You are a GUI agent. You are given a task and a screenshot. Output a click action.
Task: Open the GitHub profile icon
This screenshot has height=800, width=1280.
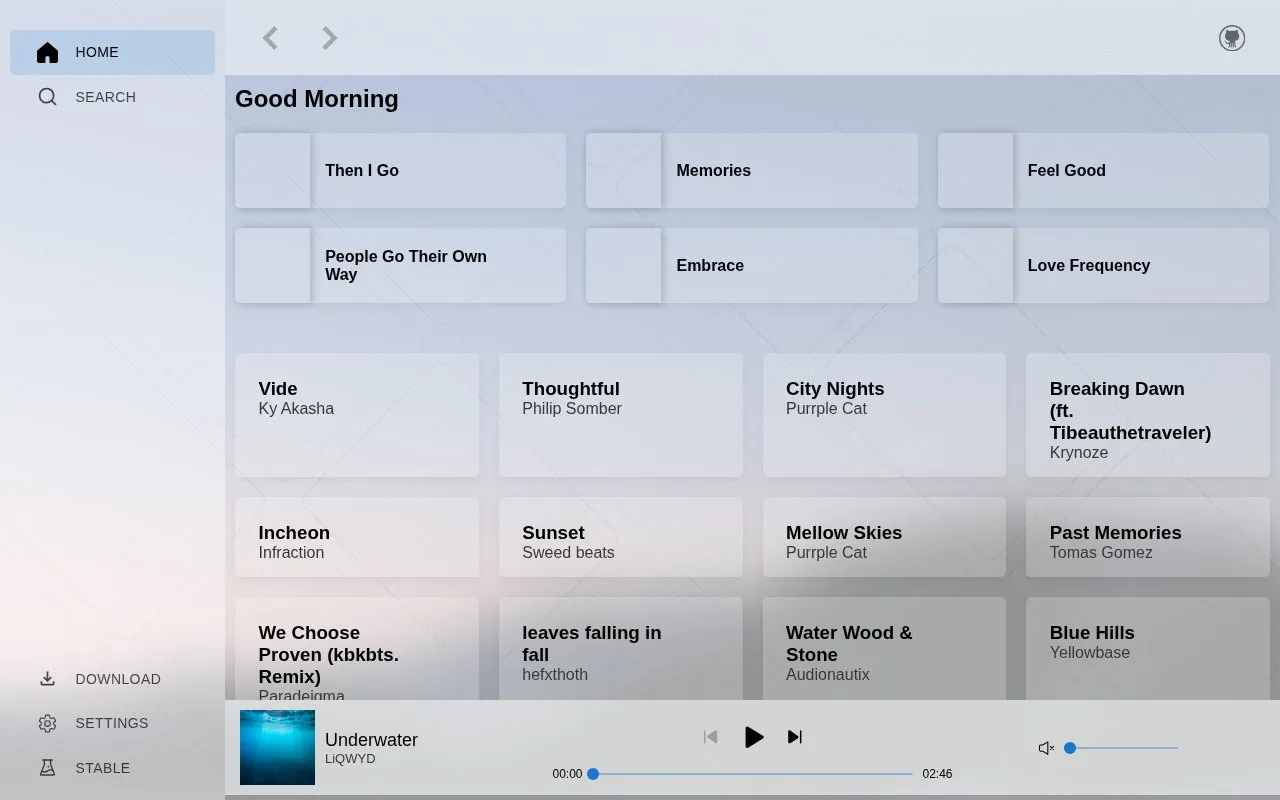pos(1232,38)
